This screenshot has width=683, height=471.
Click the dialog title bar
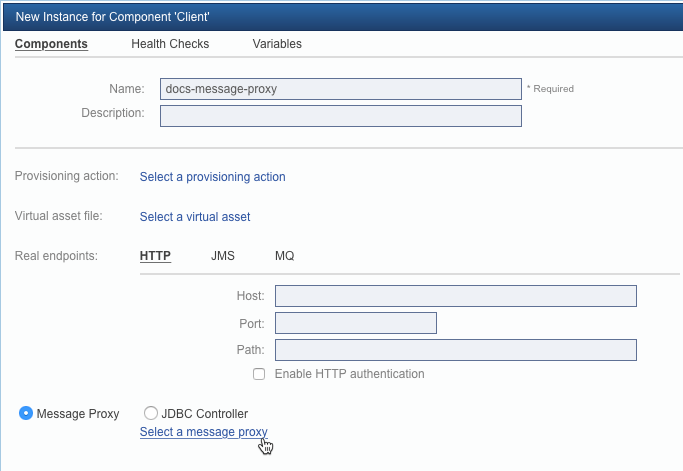tap(343, 17)
